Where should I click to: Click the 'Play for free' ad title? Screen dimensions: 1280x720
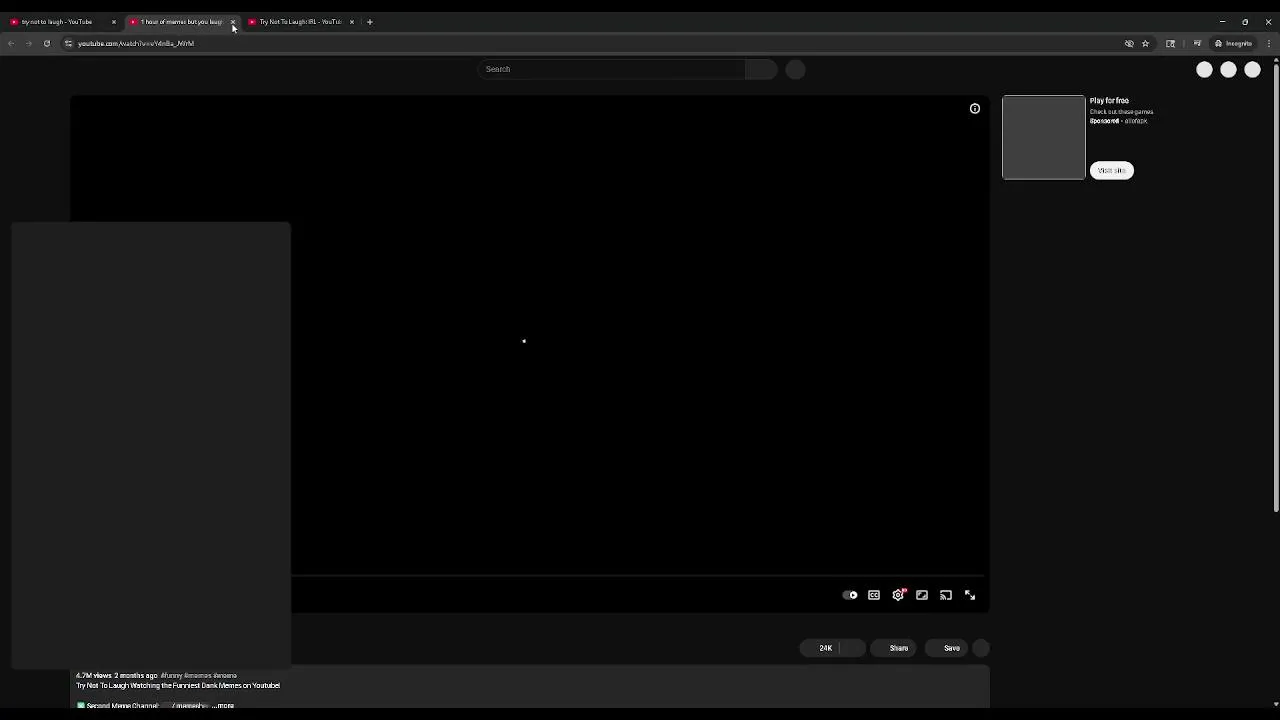(1109, 101)
